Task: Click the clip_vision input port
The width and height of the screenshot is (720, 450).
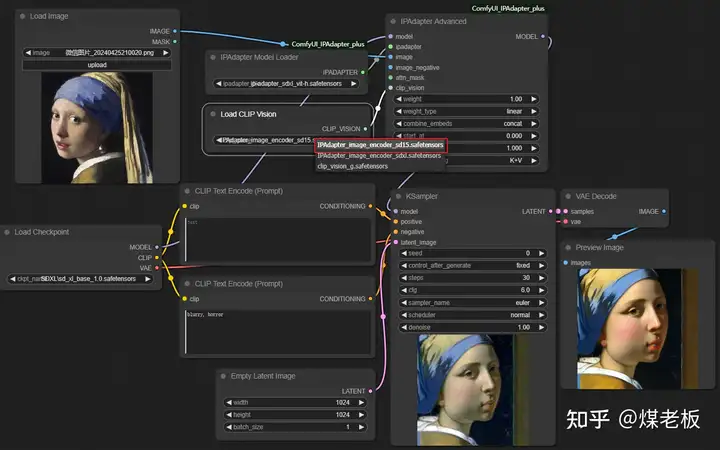Action: 391,88
